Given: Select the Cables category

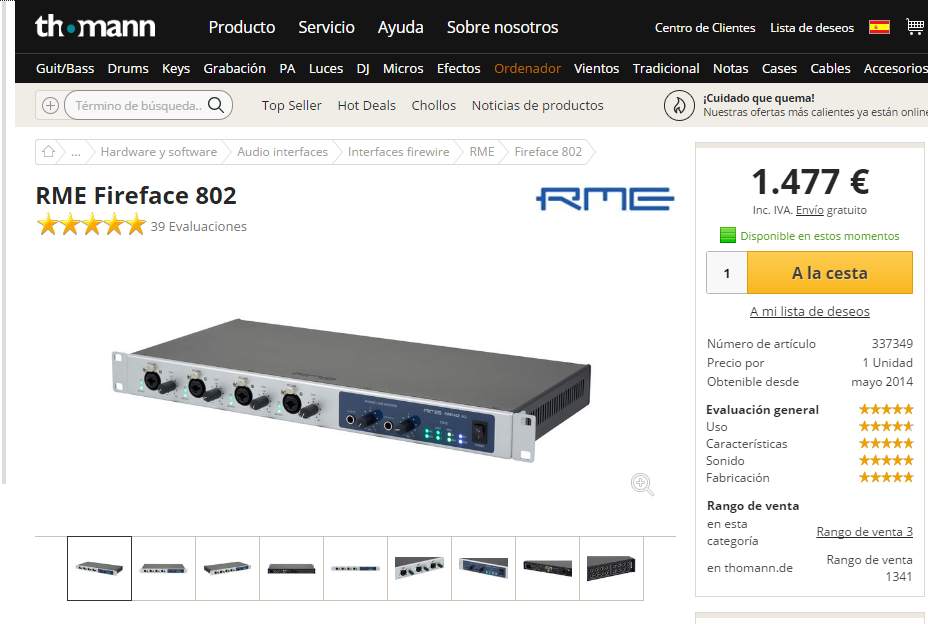Looking at the screenshot, I should [x=830, y=69].
